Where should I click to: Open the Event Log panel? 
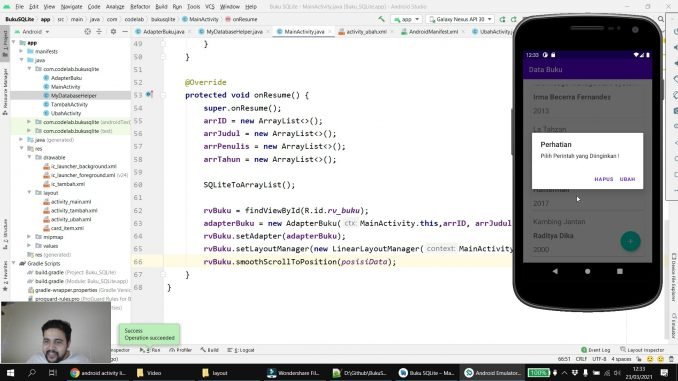coord(595,350)
